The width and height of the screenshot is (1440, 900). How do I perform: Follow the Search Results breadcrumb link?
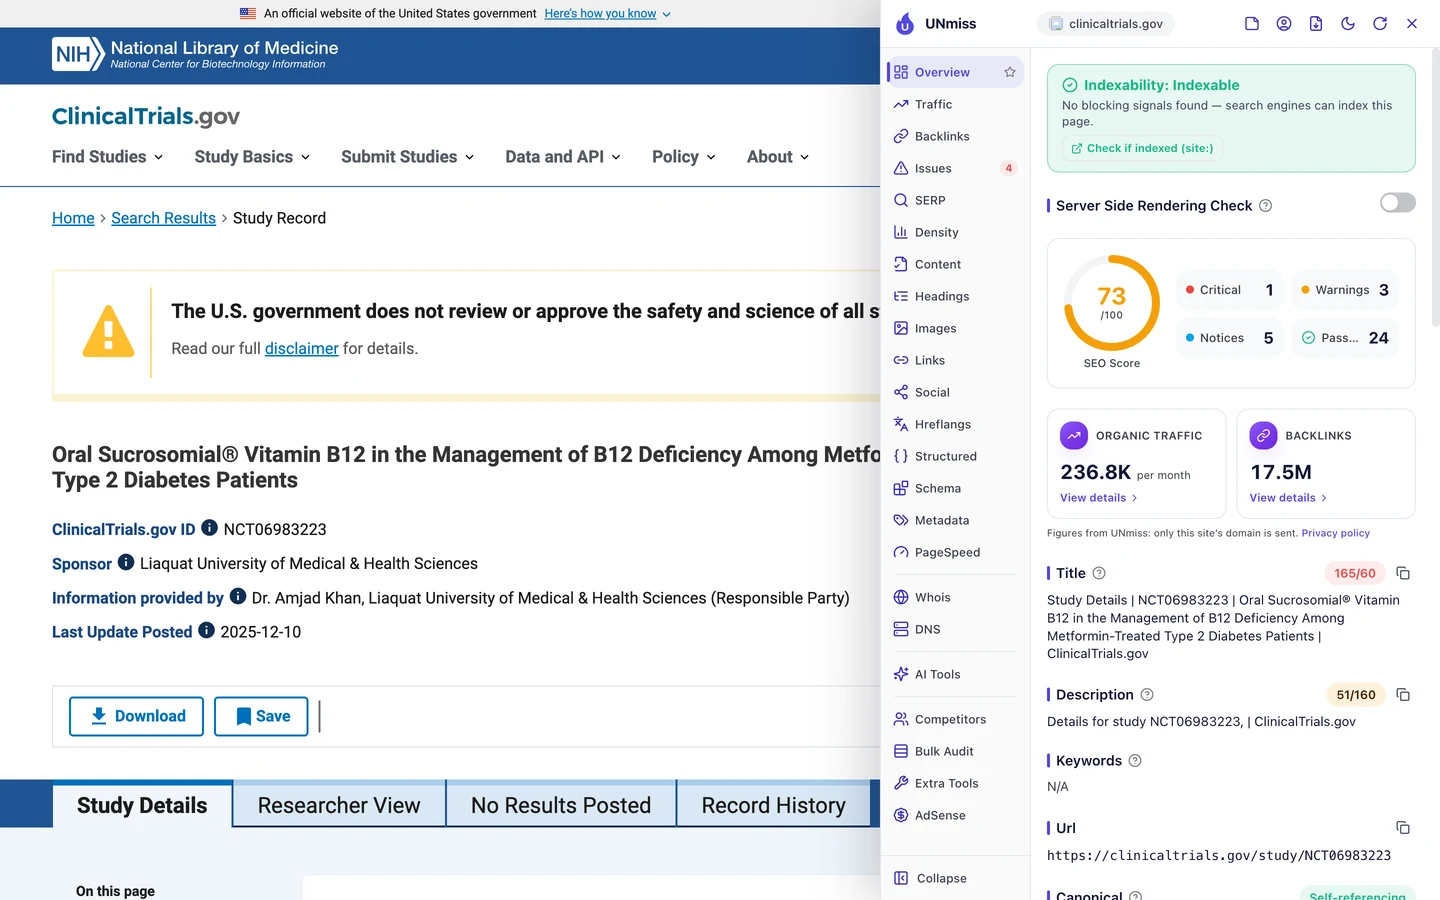[x=163, y=218]
